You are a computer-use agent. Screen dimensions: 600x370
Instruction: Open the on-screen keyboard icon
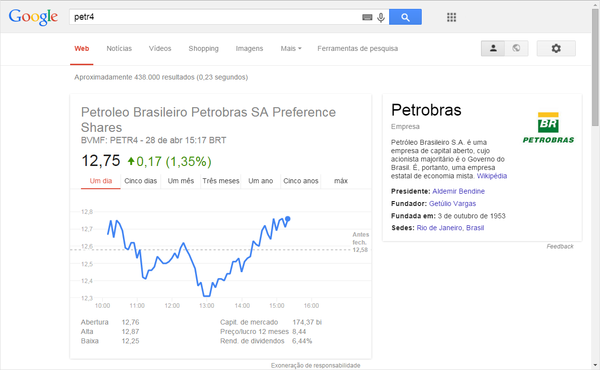(367, 17)
